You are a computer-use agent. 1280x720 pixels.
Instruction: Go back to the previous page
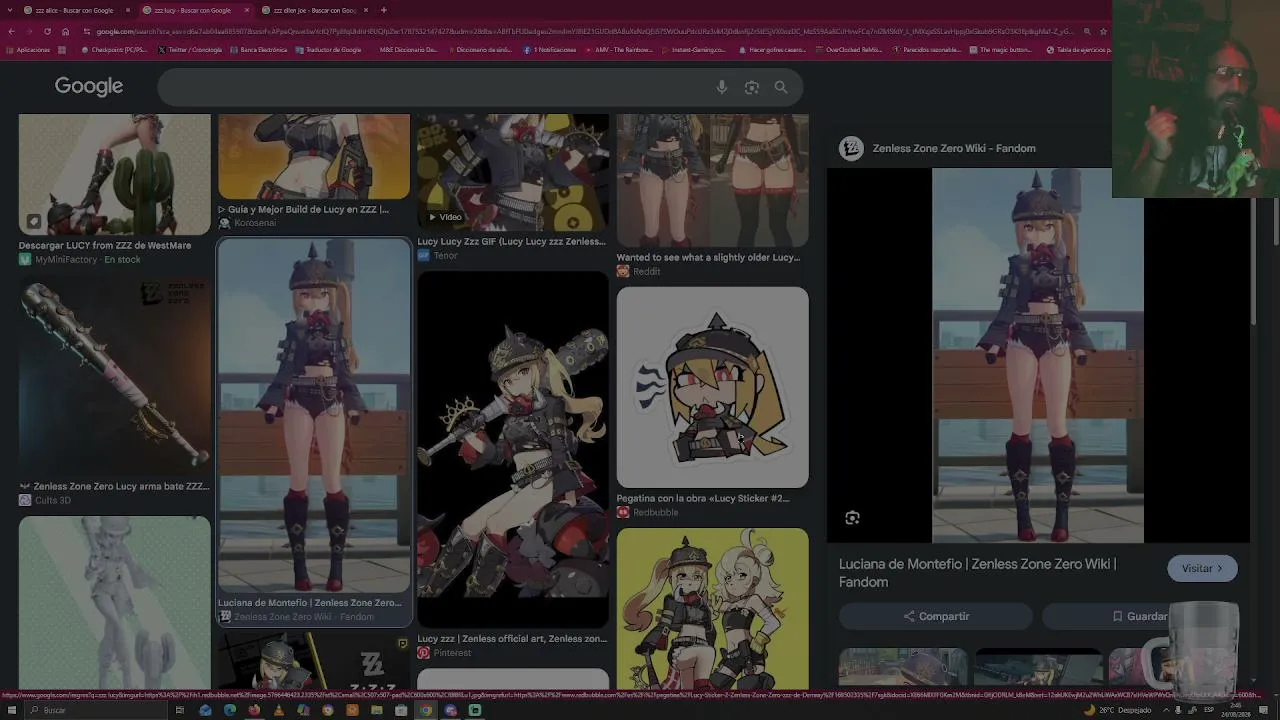[x=12, y=31]
